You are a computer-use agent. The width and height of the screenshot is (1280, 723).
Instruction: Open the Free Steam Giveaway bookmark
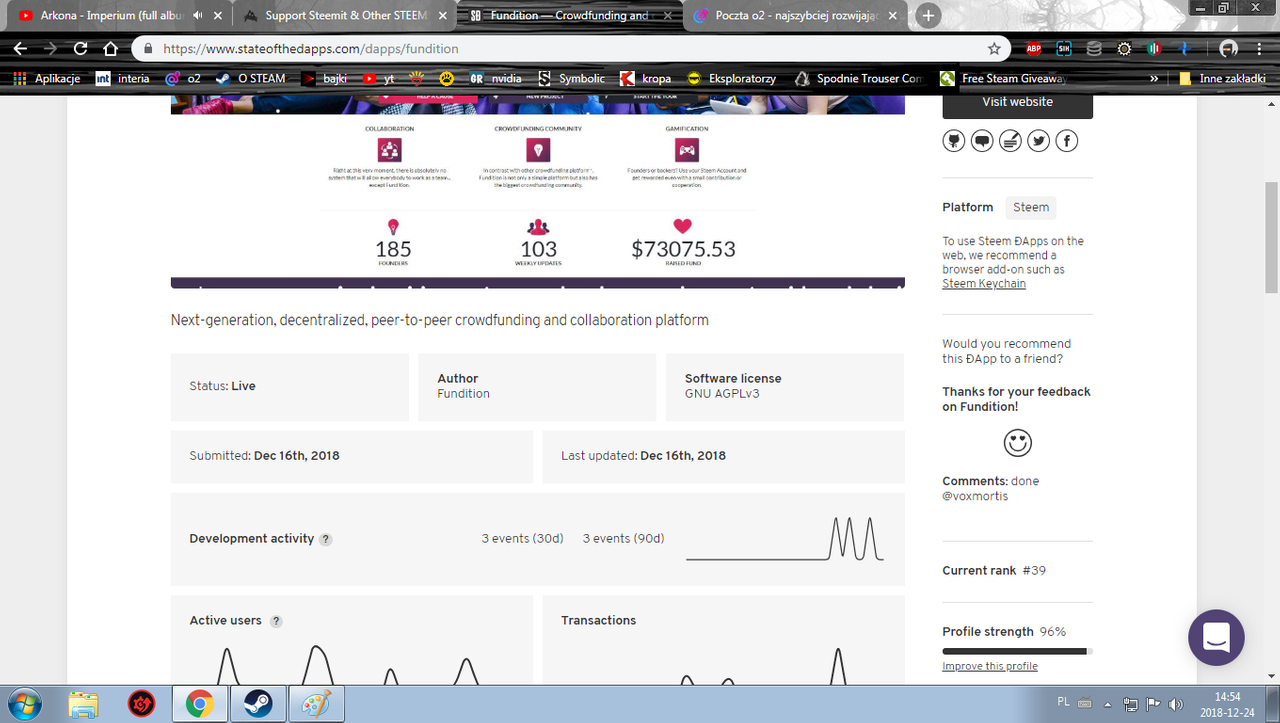[x=1004, y=78]
